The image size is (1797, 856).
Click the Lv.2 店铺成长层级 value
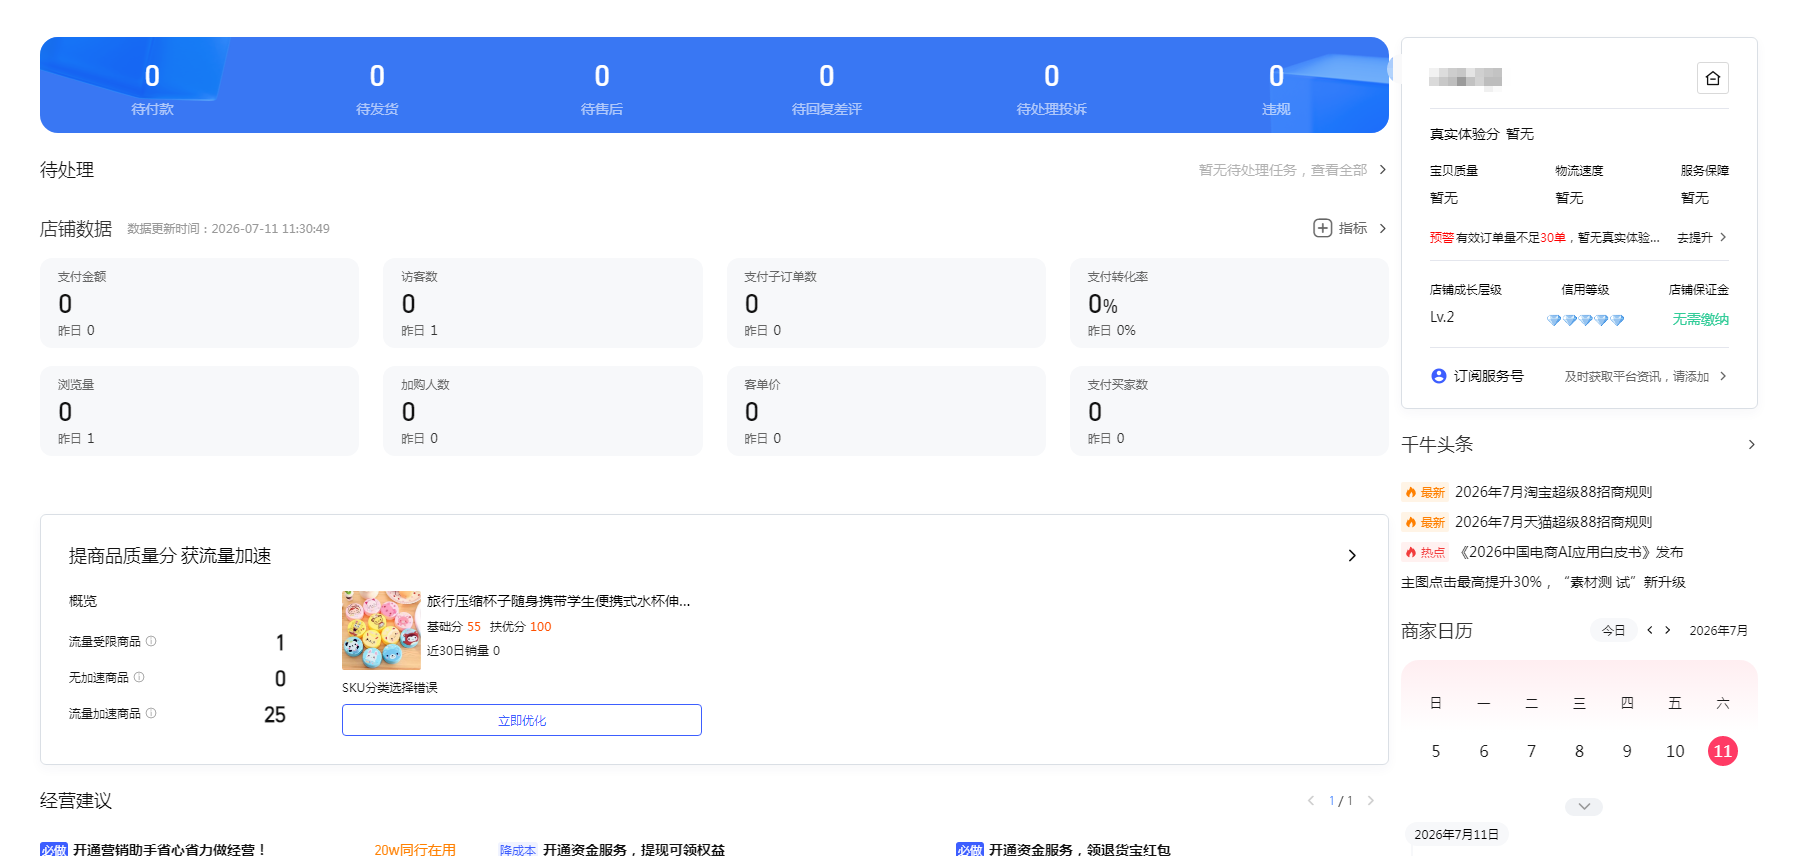pyautogui.click(x=1442, y=317)
